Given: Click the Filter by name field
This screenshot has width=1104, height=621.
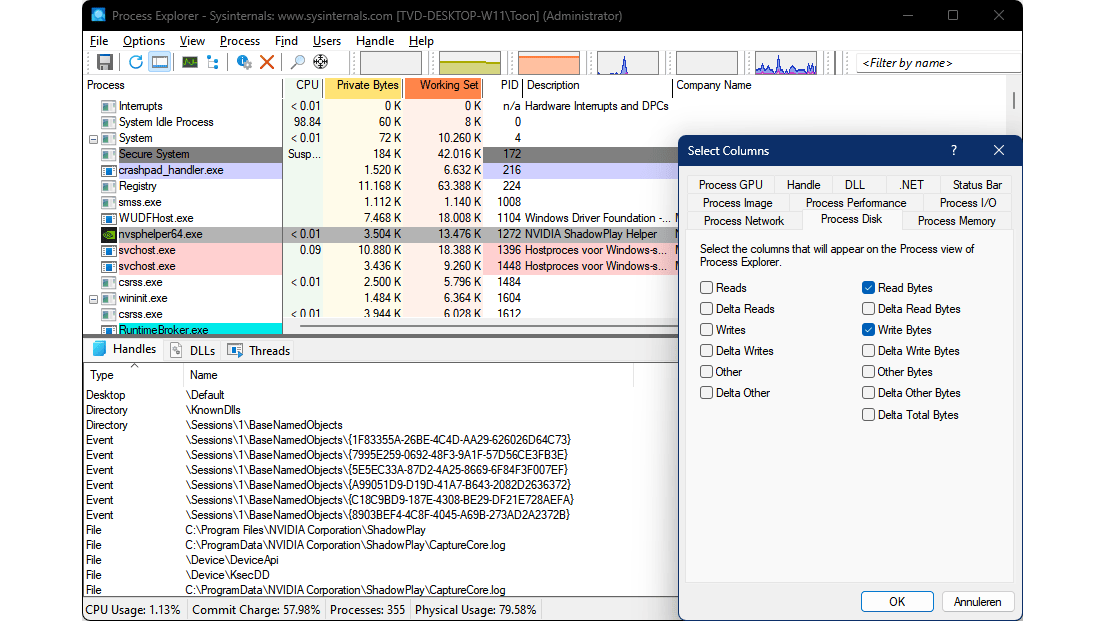Looking at the screenshot, I should pos(936,63).
